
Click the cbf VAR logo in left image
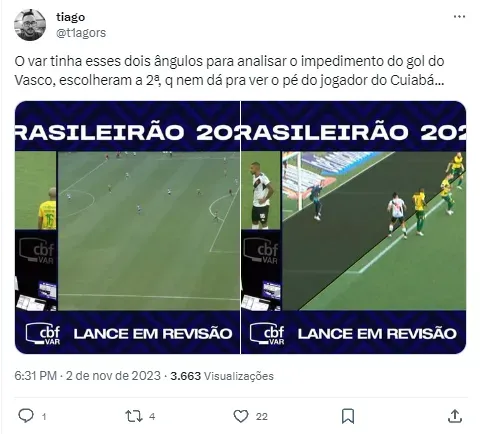(44, 334)
